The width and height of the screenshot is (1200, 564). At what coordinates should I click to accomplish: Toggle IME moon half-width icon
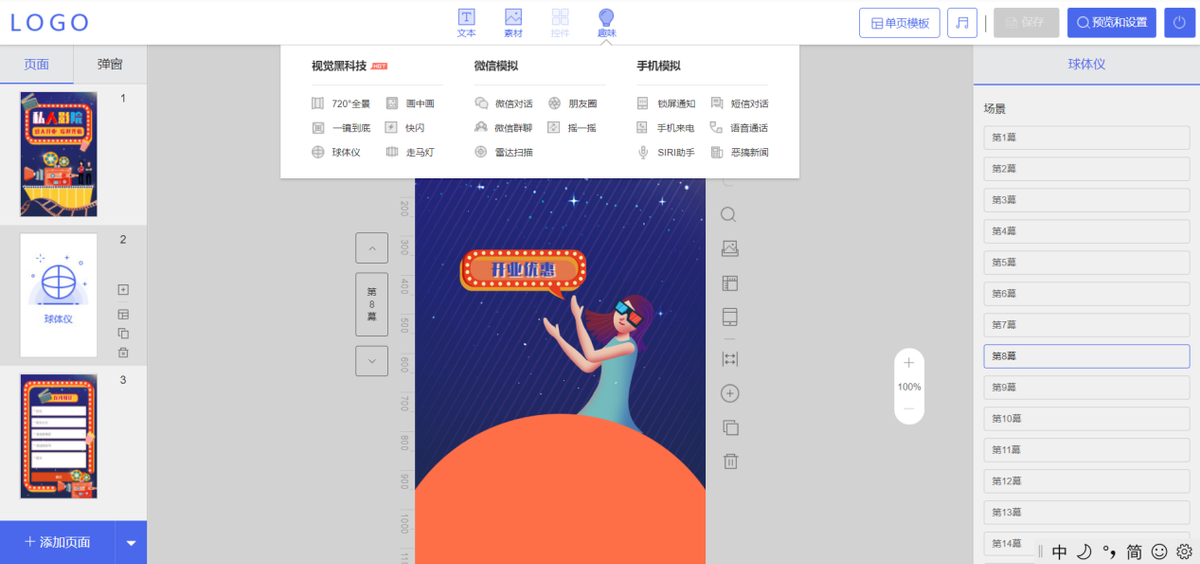point(1084,552)
